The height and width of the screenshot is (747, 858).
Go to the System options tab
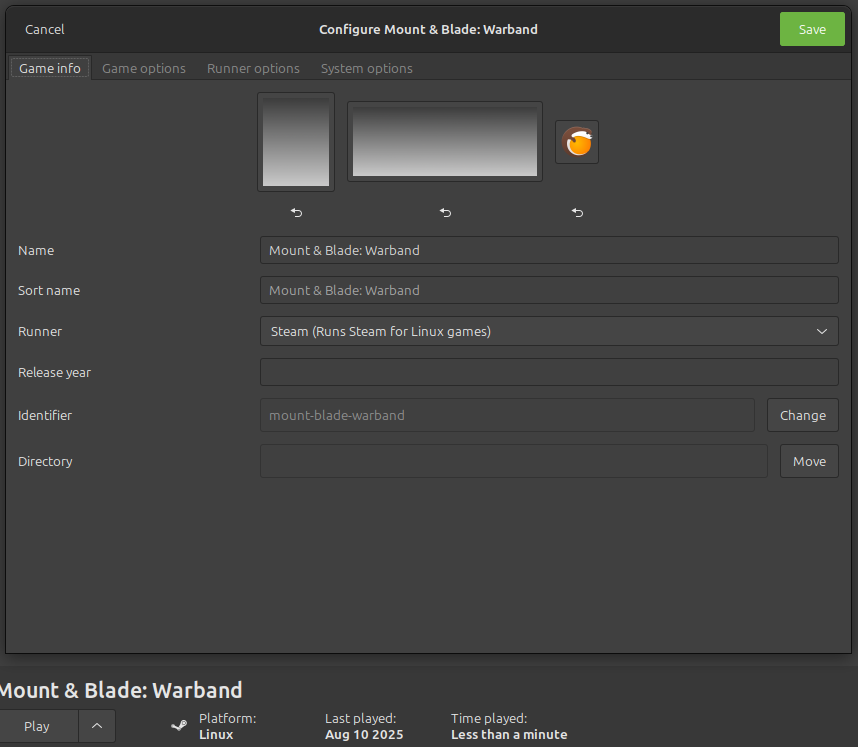click(366, 68)
